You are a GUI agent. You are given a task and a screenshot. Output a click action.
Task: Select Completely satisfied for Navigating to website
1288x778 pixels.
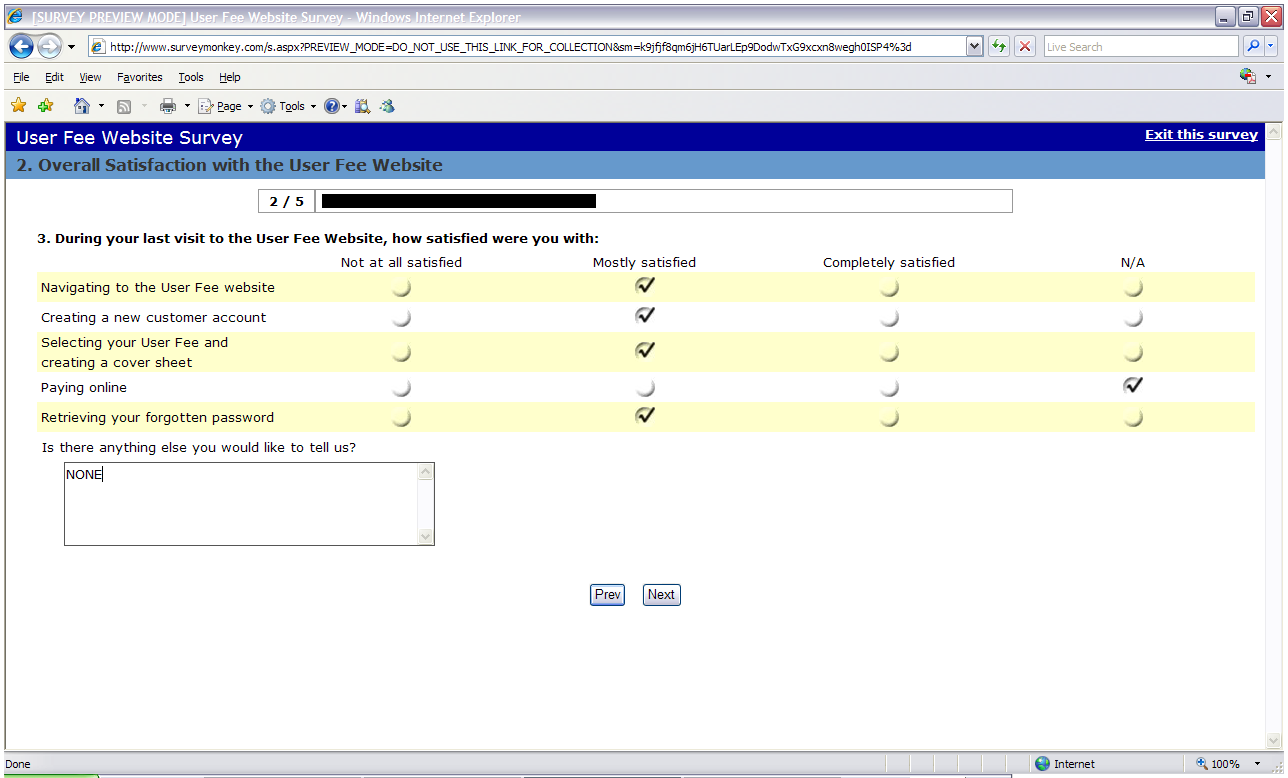point(889,288)
